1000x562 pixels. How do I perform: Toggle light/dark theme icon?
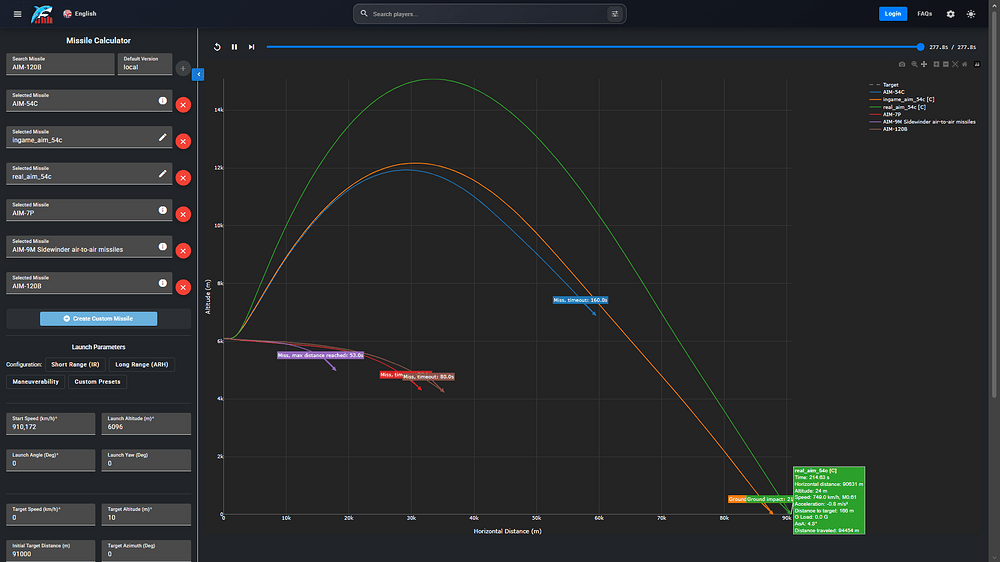971,13
